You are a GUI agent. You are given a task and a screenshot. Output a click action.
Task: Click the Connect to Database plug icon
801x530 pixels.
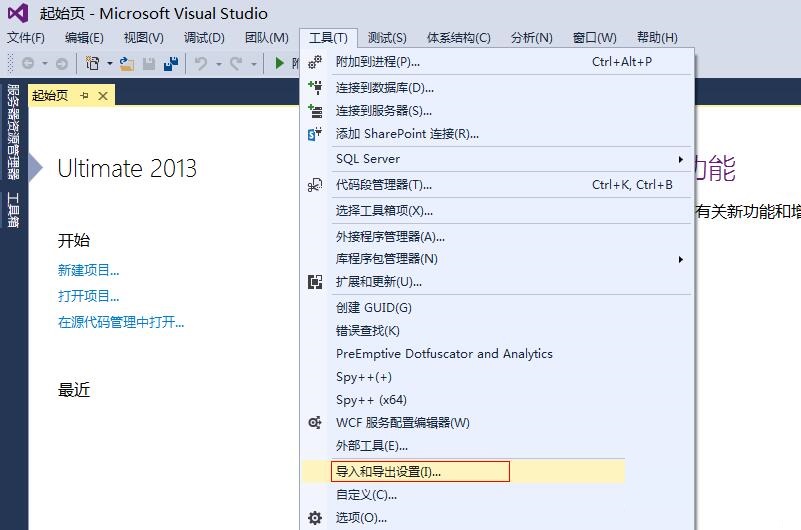(x=315, y=87)
